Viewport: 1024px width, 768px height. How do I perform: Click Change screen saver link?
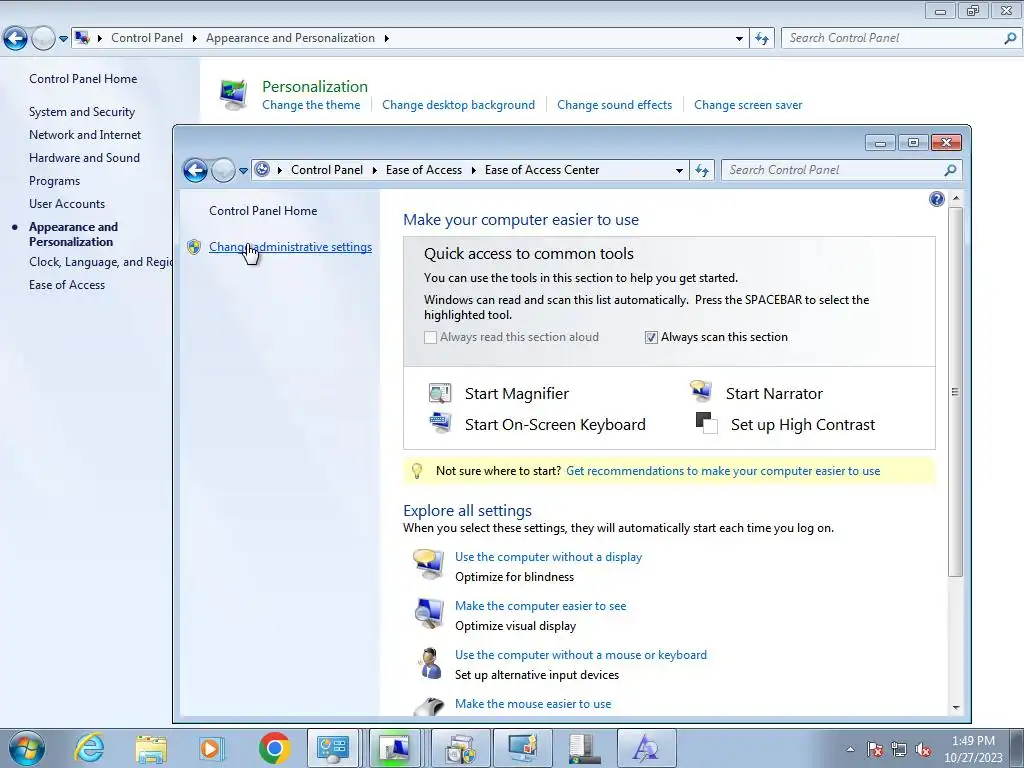pyautogui.click(x=748, y=105)
